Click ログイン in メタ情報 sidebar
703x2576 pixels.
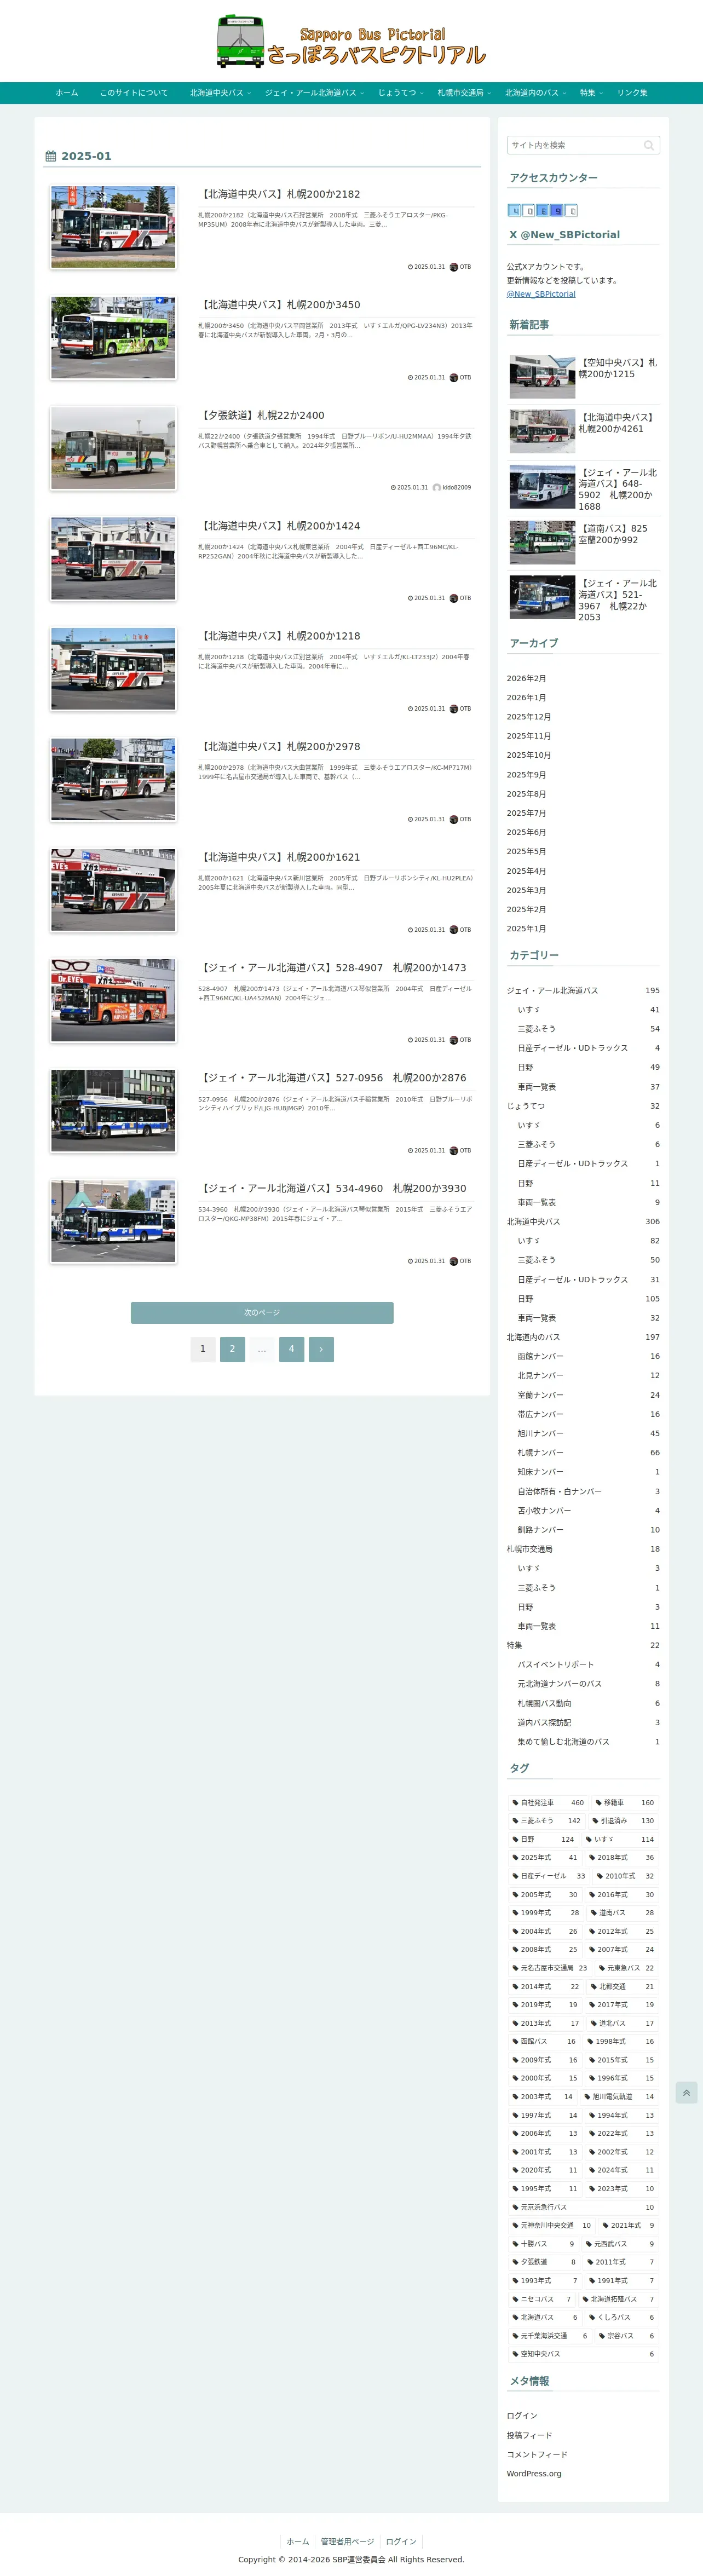pyautogui.click(x=522, y=2416)
